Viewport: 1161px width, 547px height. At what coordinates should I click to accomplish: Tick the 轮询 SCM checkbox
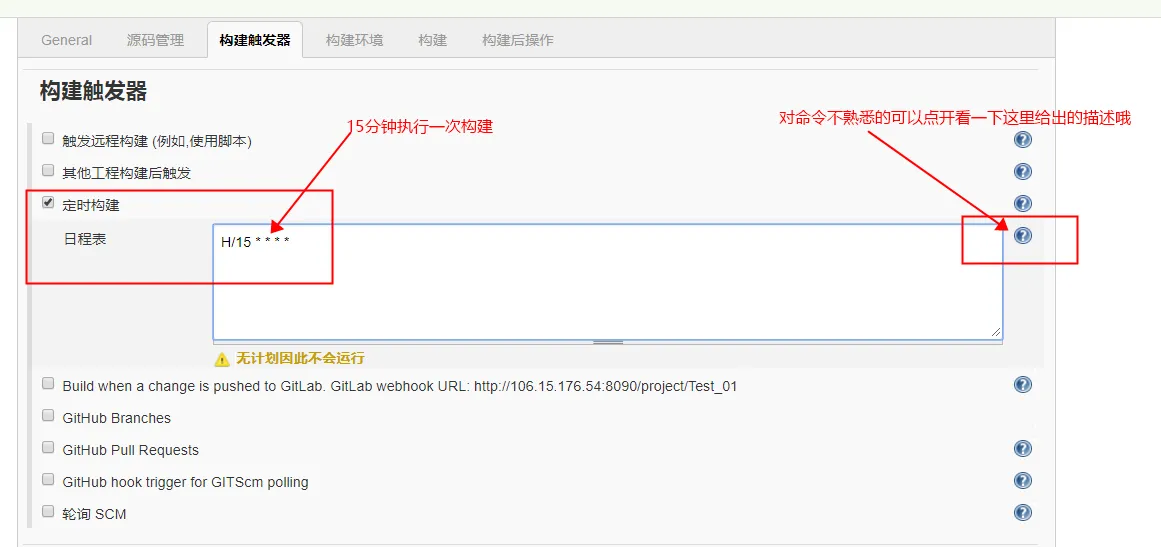pyautogui.click(x=48, y=511)
